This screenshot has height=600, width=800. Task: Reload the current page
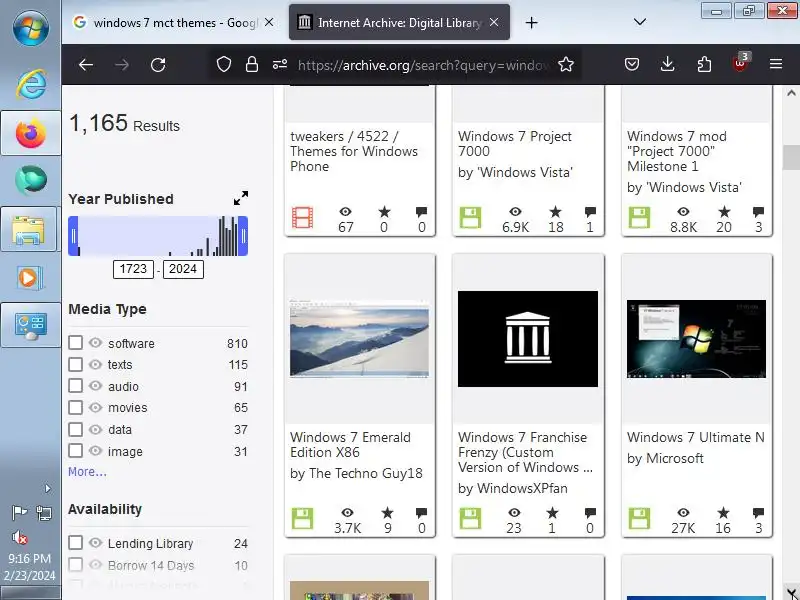coord(158,65)
